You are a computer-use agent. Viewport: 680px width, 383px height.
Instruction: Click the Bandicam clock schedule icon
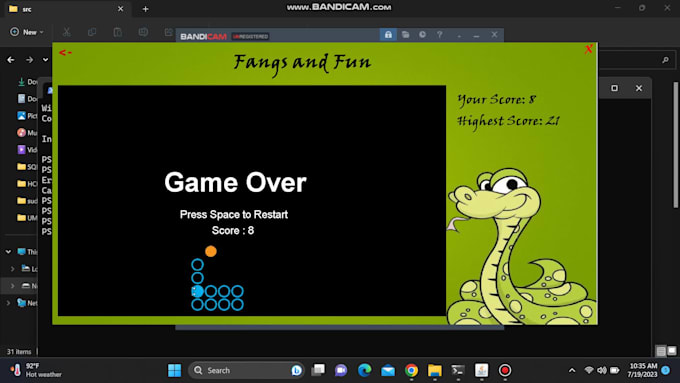coord(422,35)
